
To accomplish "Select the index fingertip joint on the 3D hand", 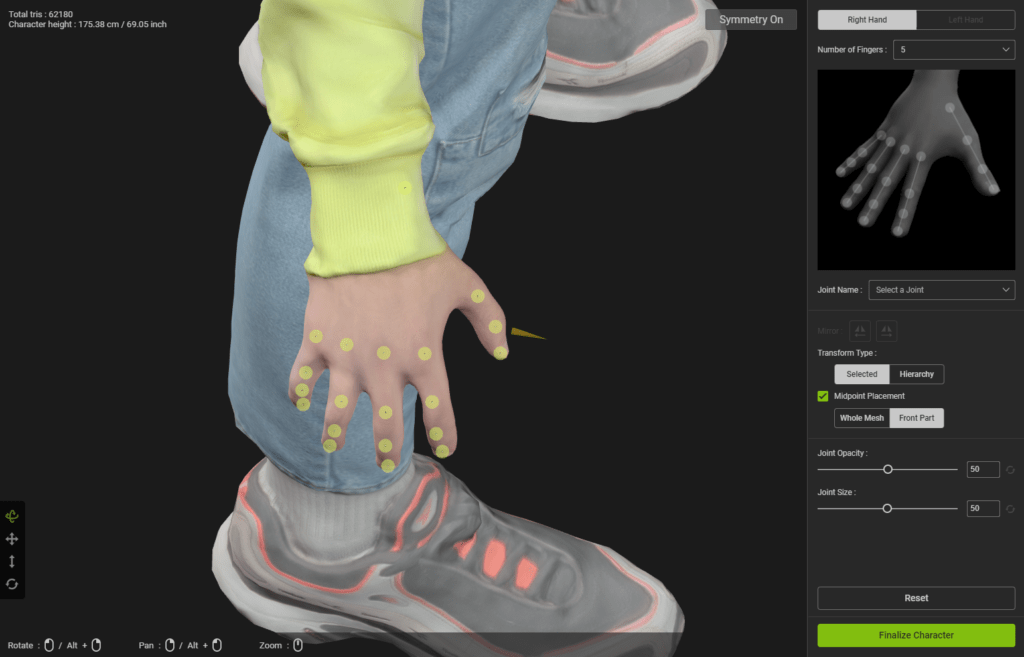I will pos(442,451).
